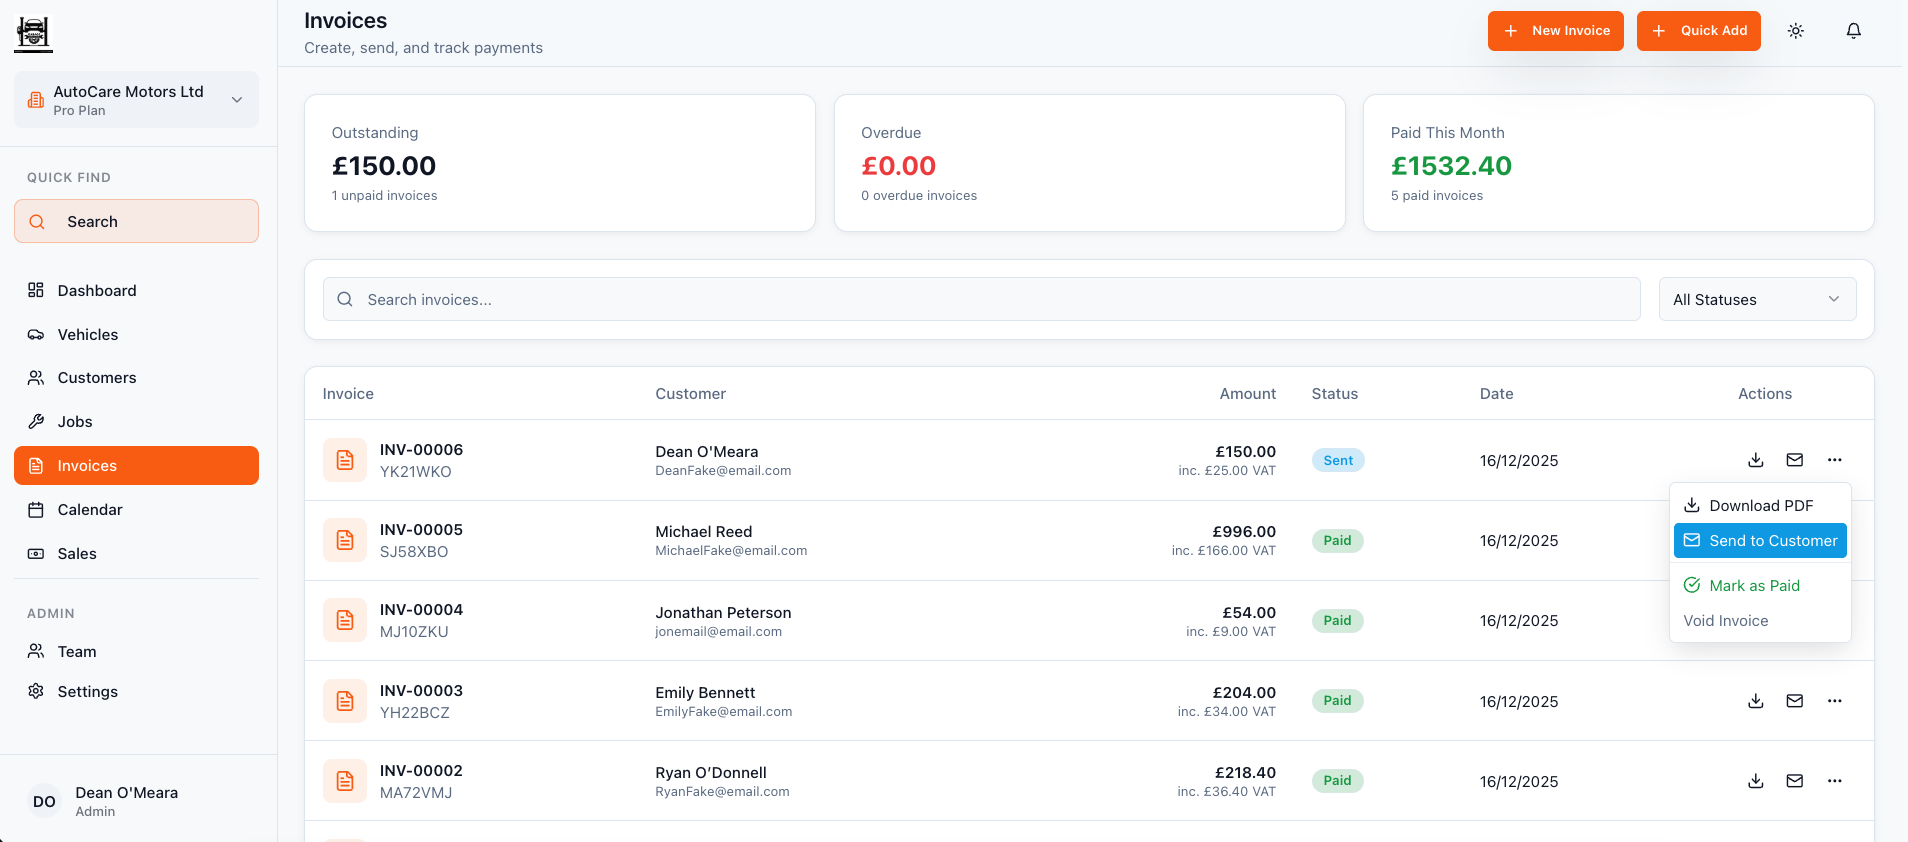Open the Calendar section in sidebar
The width and height of the screenshot is (1908, 842).
point(91,509)
